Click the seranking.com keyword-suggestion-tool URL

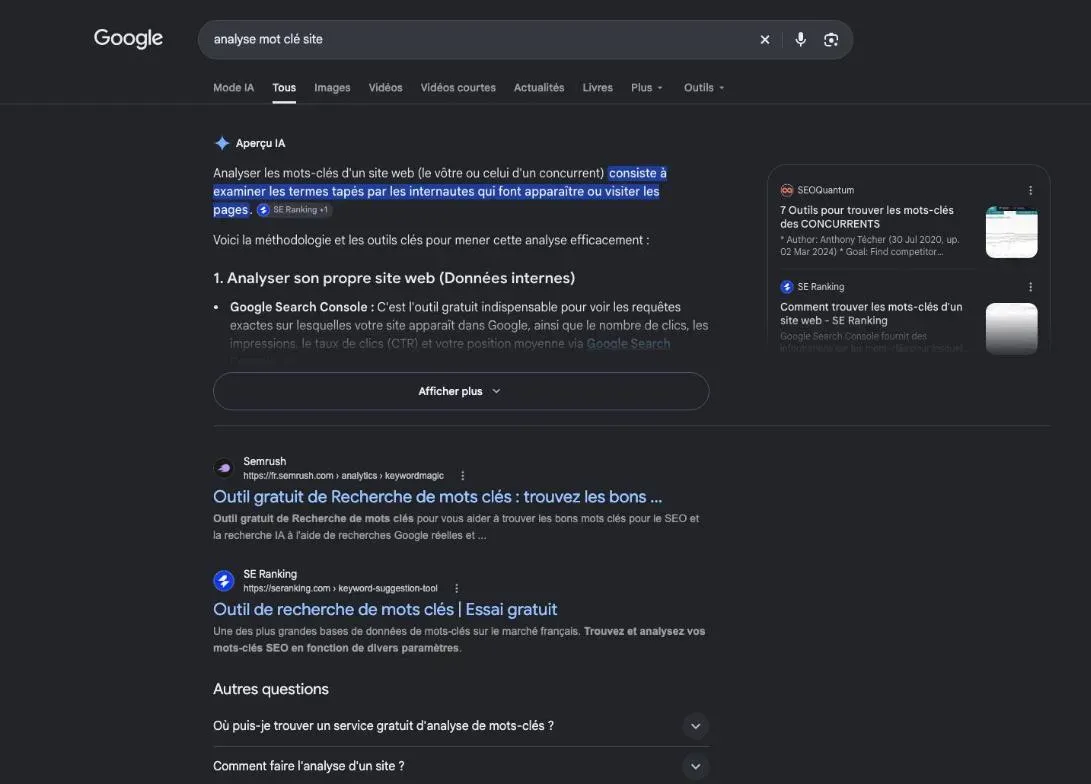pyautogui.click(x=340, y=589)
